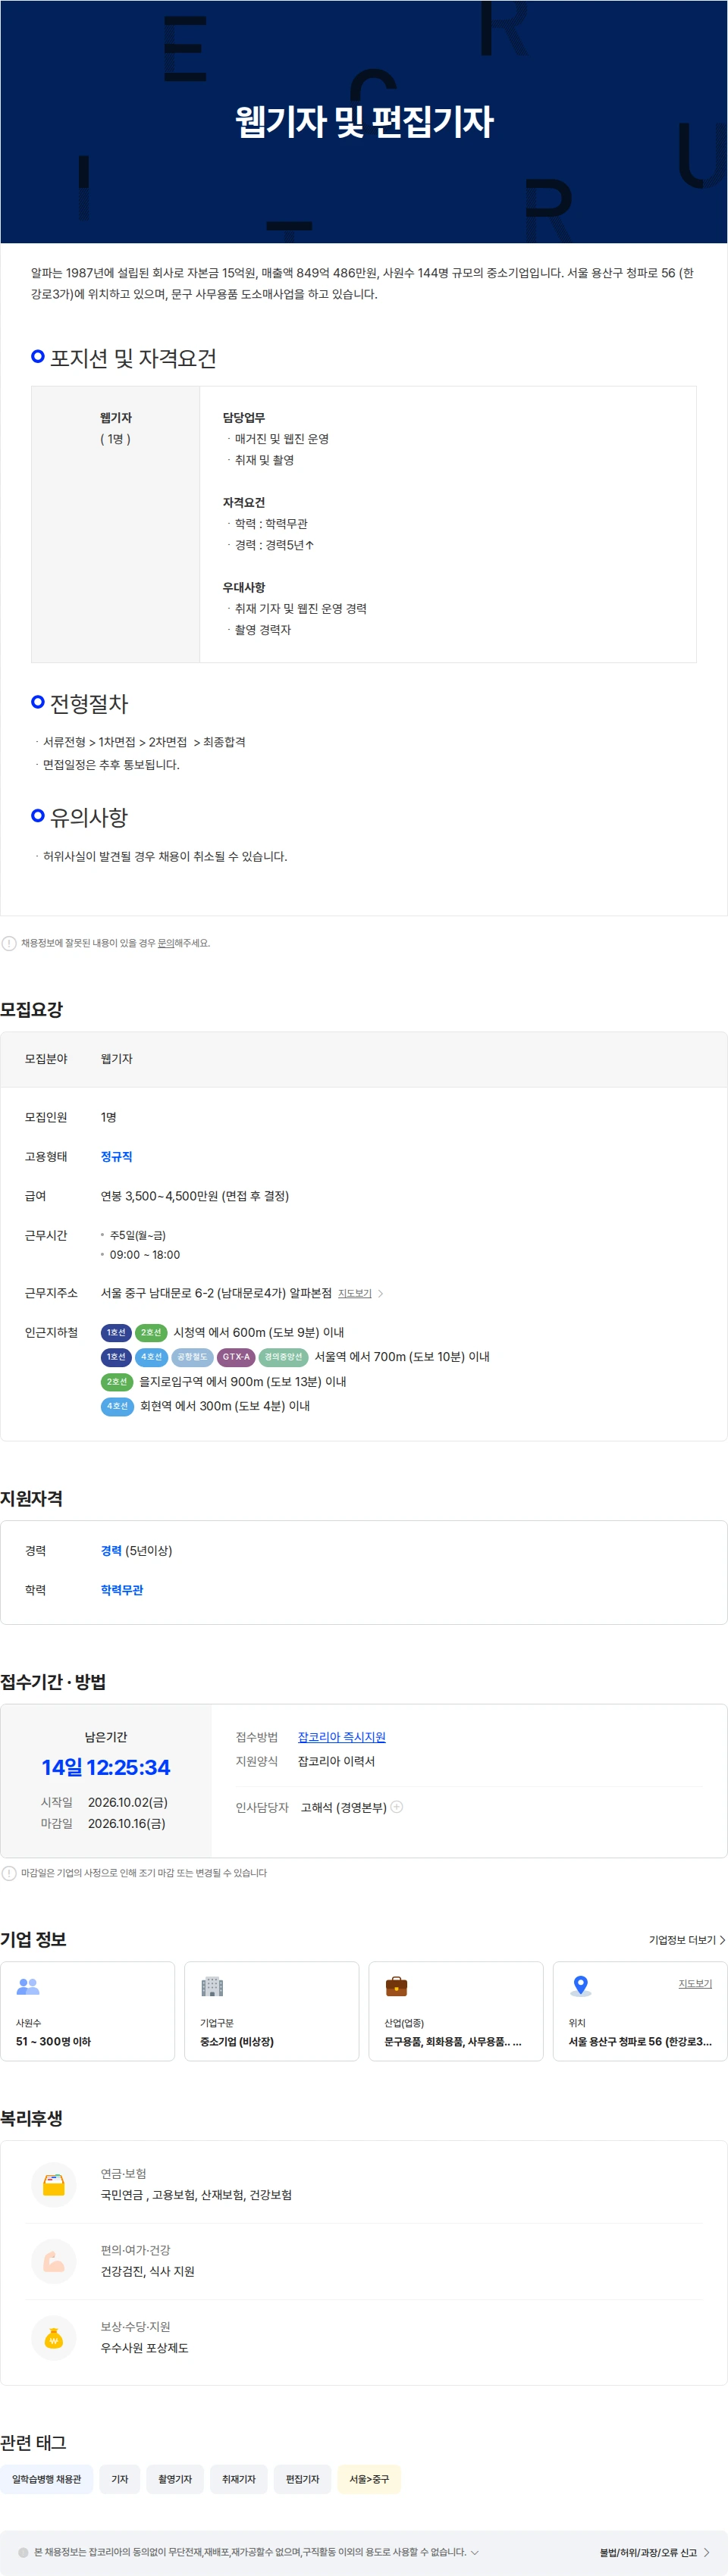Click 4호선 badge for 서울역
This screenshot has height=2576, width=728.
(151, 1357)
